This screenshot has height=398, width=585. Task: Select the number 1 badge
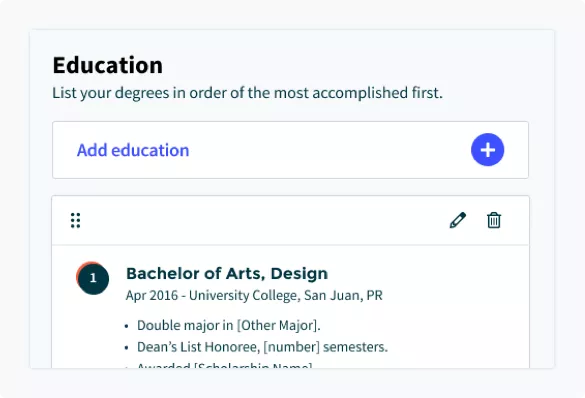click(93, 278)
